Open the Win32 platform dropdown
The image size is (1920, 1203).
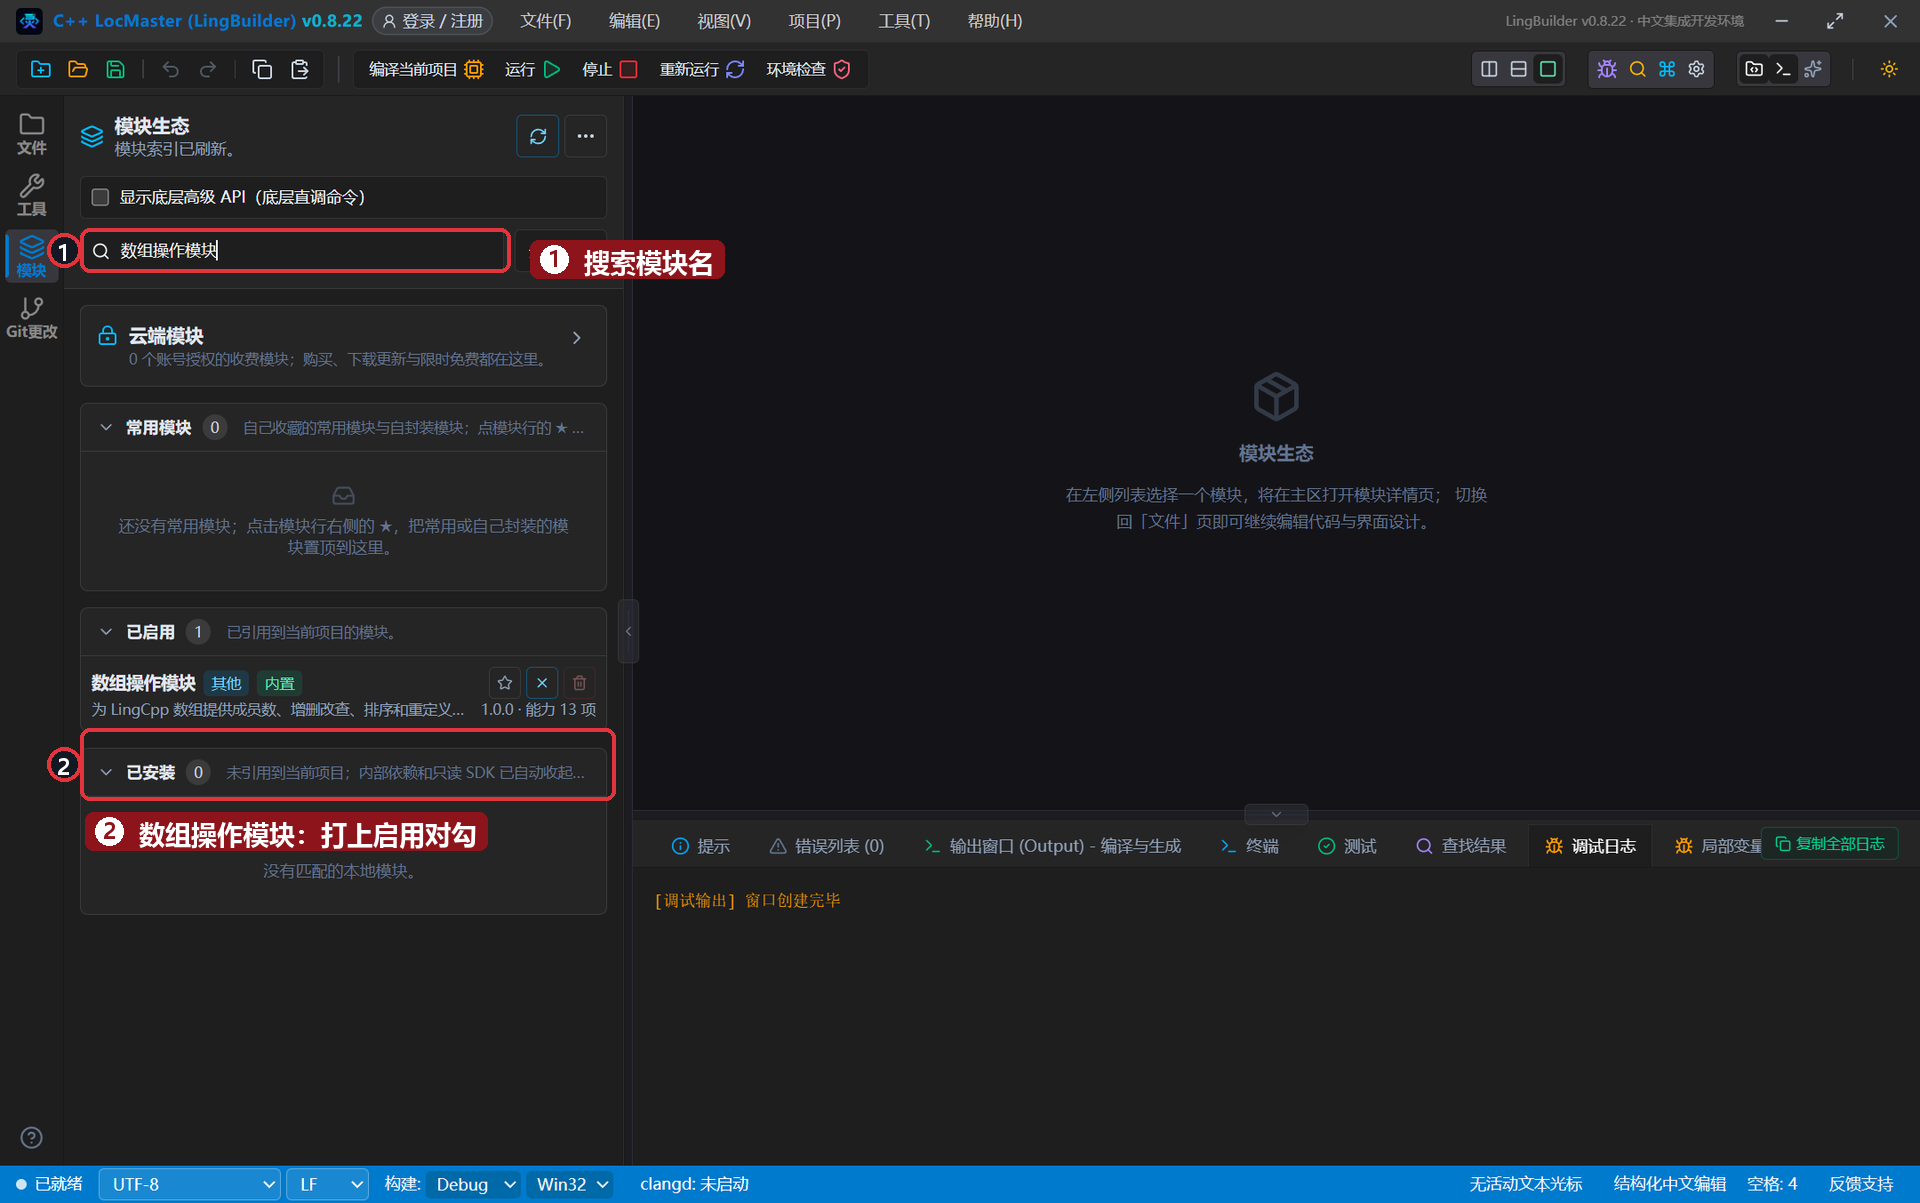pos(572,1184)
